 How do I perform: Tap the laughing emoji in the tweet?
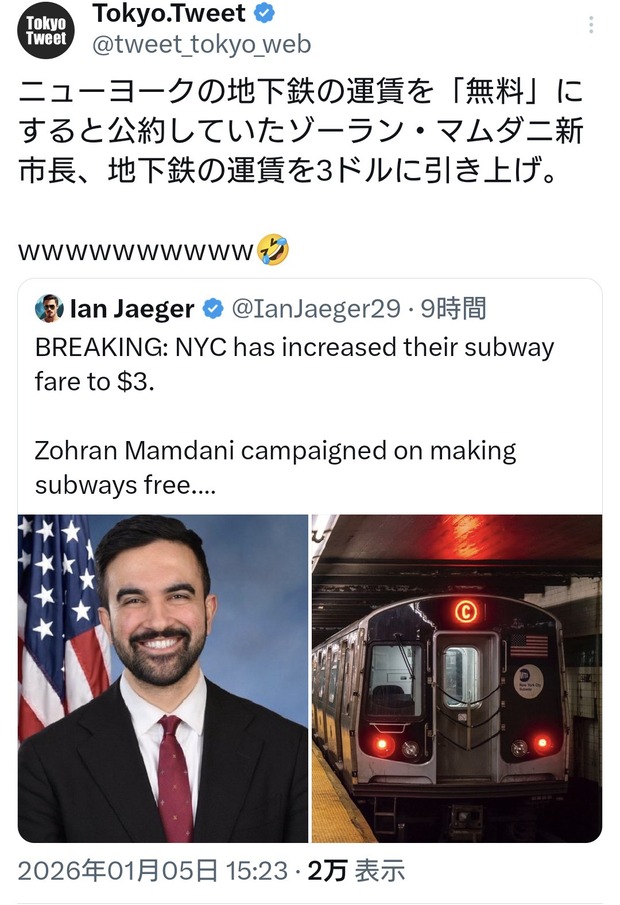pyautogui.click(x=272, y=249)
